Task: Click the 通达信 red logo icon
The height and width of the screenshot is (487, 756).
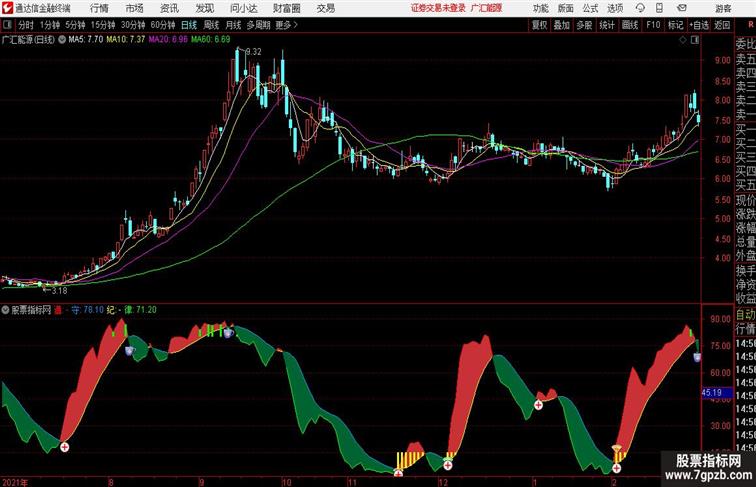Action: pyautogui.click(x=7, y=8)
